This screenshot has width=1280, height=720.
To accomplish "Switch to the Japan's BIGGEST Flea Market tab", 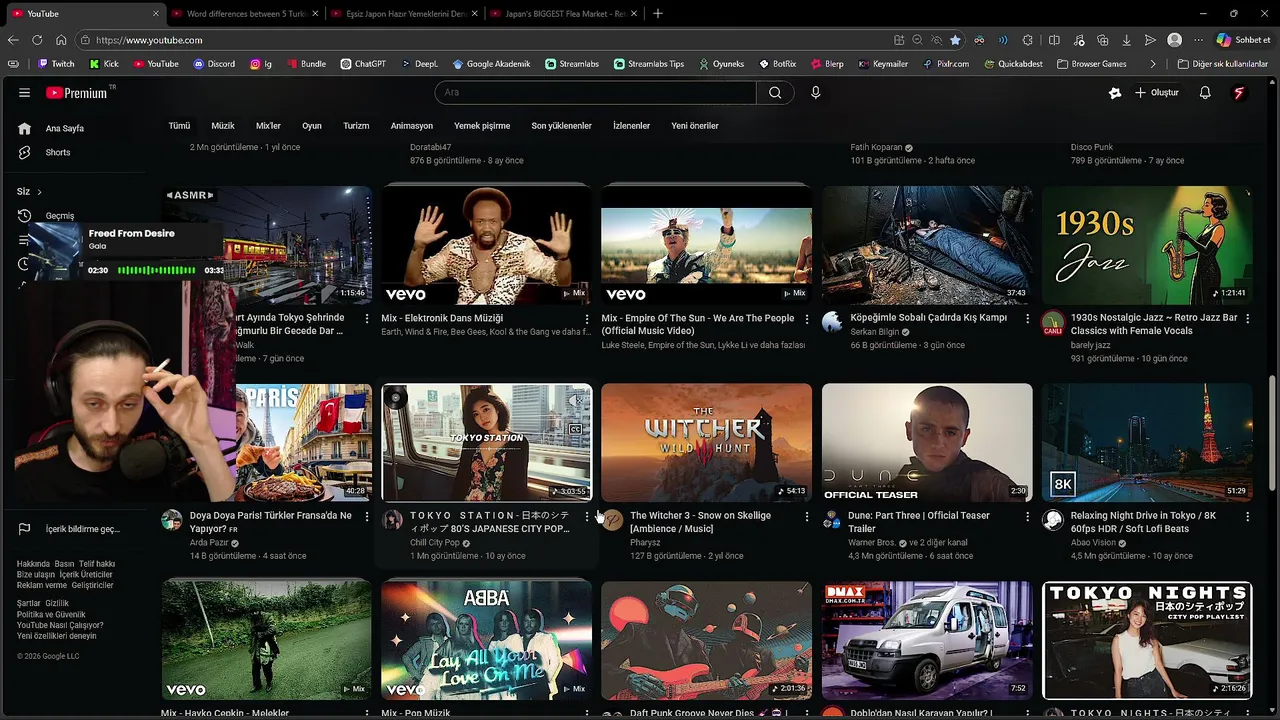I will coord(564,14).
